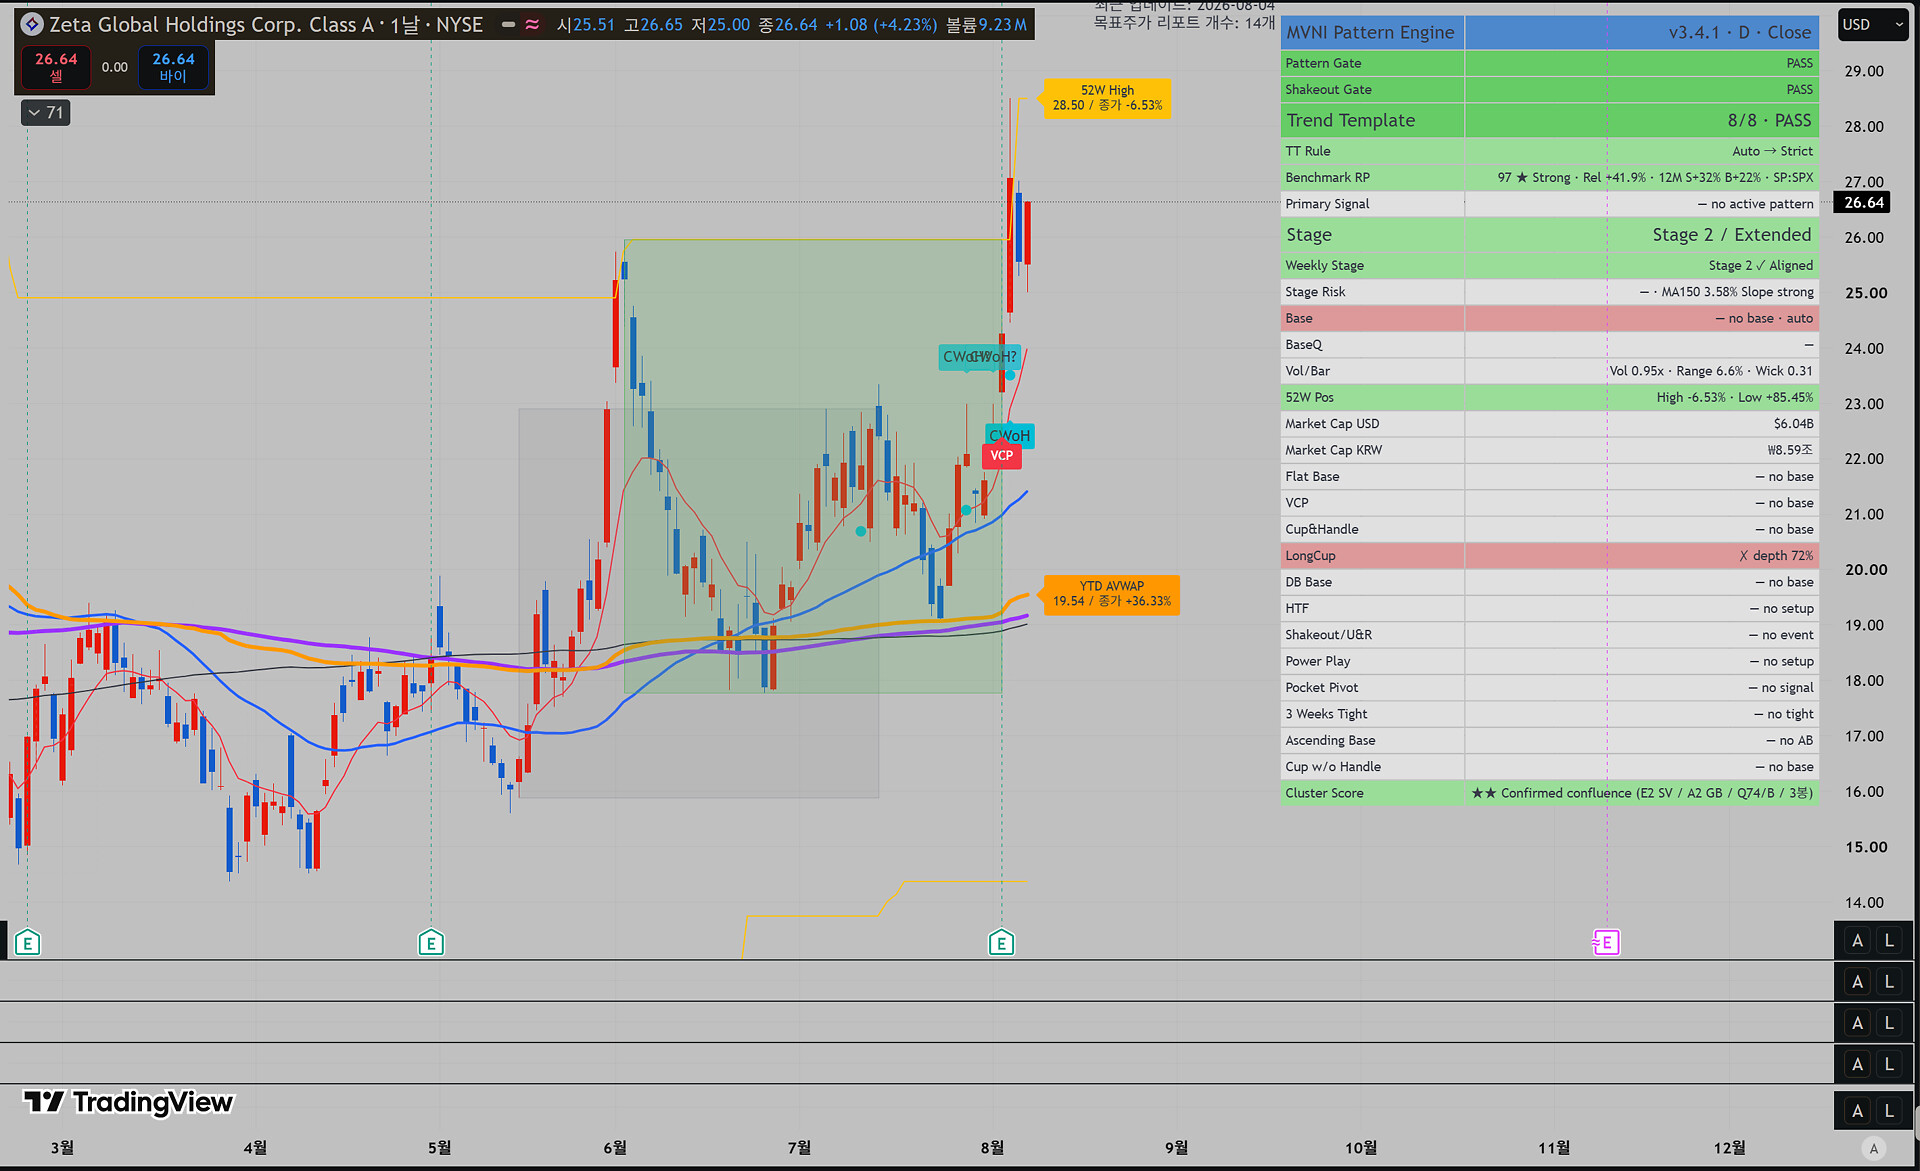The width and height of the screenshot is (1920, 1171).
Task: Click the CWoH label above the VCP tag
Action: point(1009,435)
